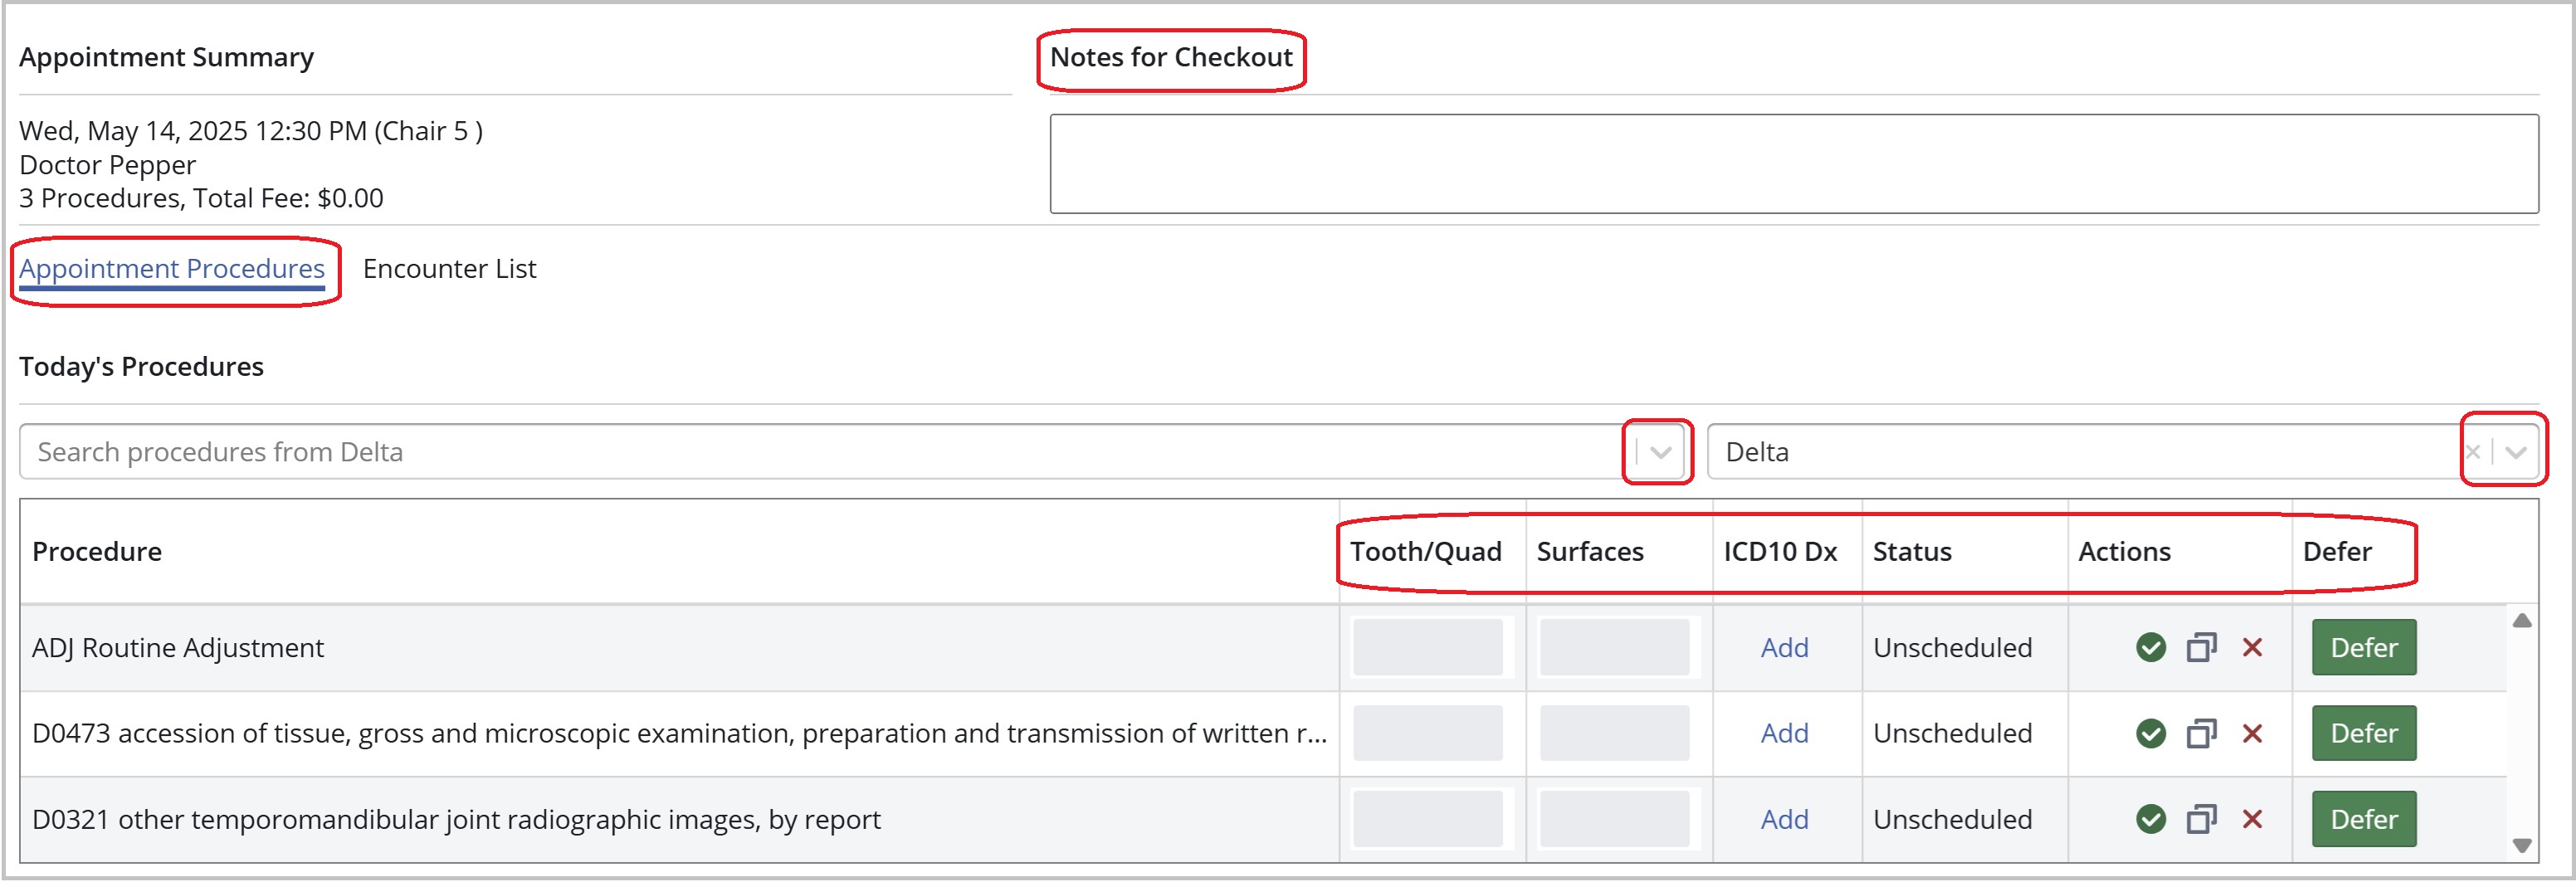Click the scroll down arrow in procedures table
Screen dimensions: 2576x882
[x=2522, y=846]
